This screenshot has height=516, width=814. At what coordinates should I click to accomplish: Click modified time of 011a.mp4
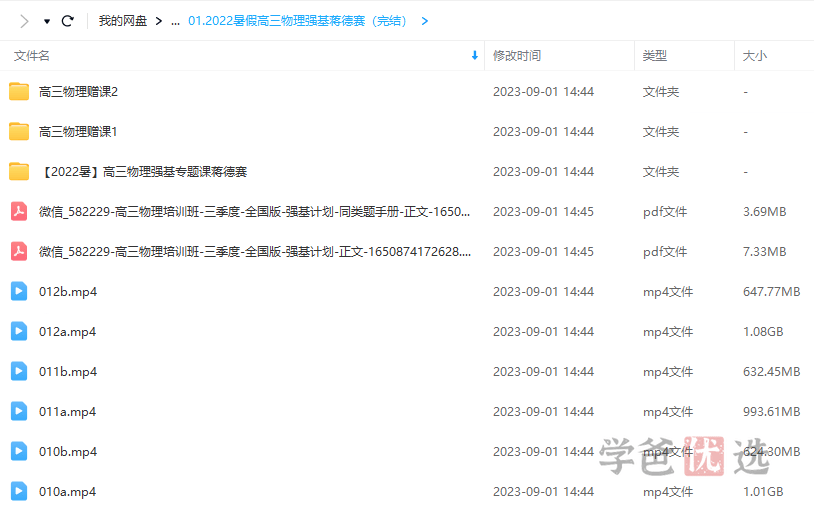(x=544, y=412)
